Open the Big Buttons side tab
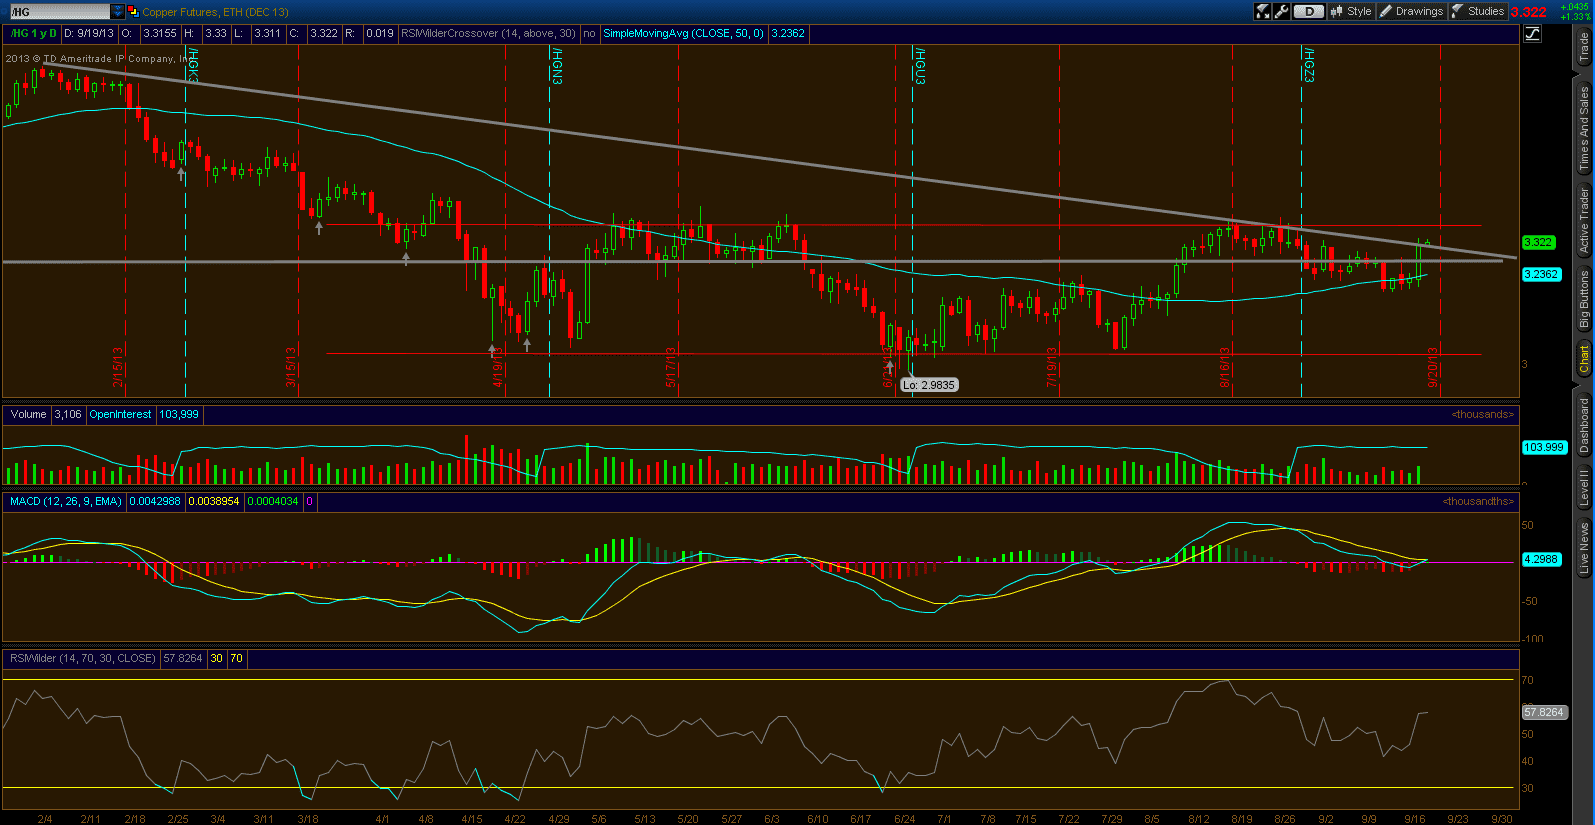This screenshot has width=1595, height=825. click(x=1584, y=298)
